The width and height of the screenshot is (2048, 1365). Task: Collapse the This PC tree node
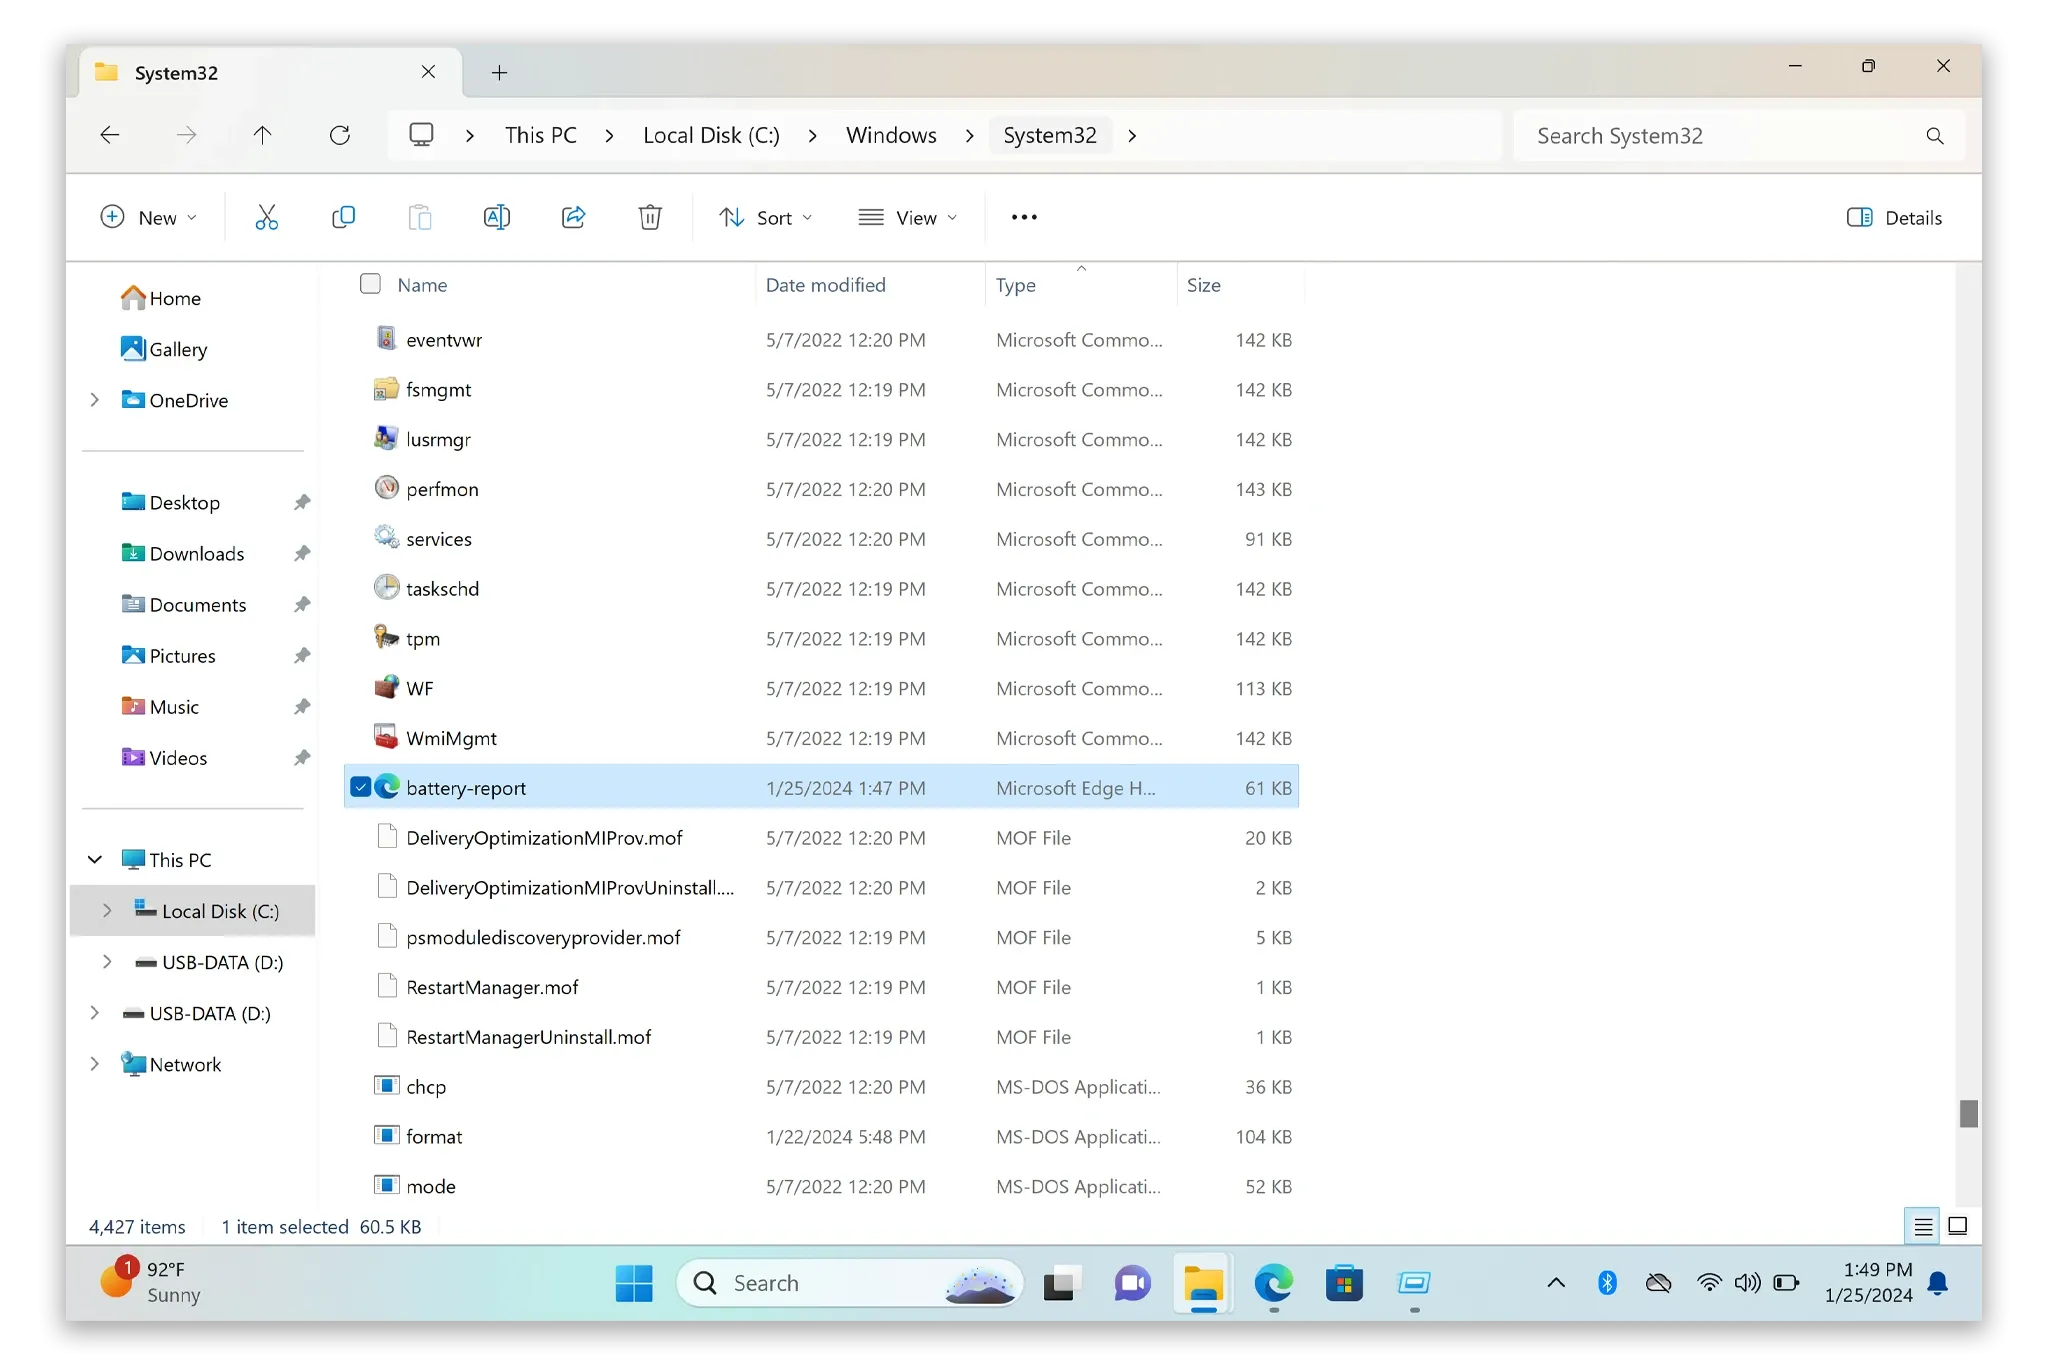pos(95,860)
